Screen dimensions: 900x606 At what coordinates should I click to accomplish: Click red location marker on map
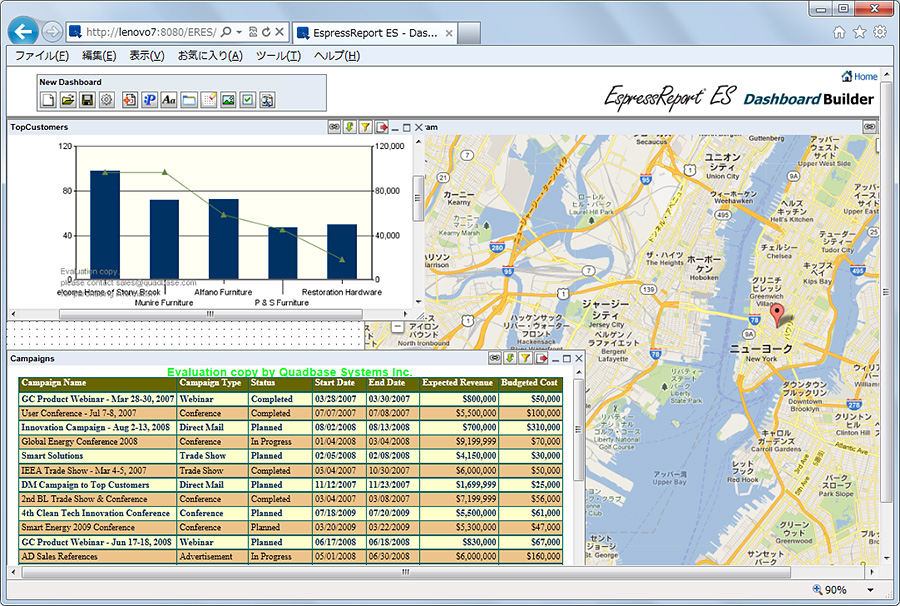click(x=777, y=316)
